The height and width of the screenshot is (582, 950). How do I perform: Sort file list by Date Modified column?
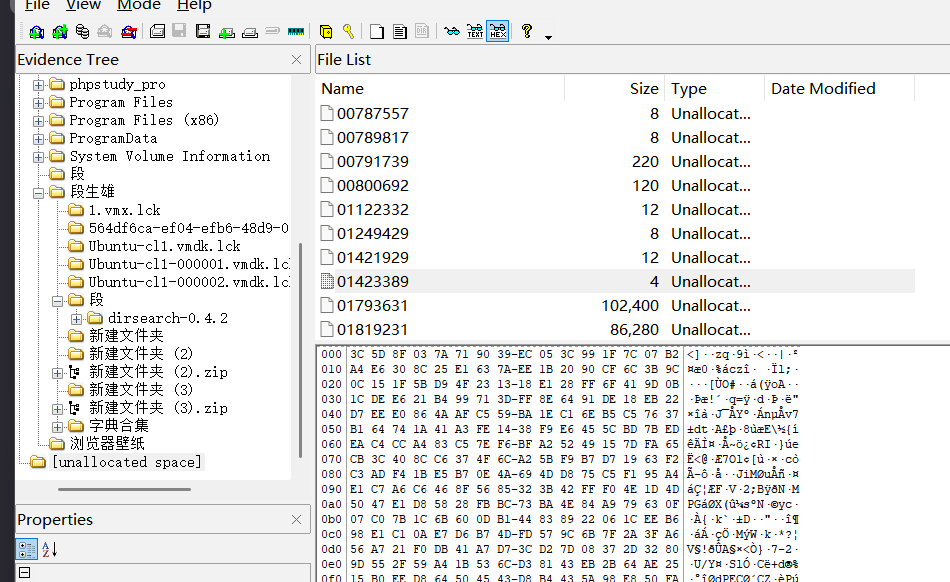840,88
